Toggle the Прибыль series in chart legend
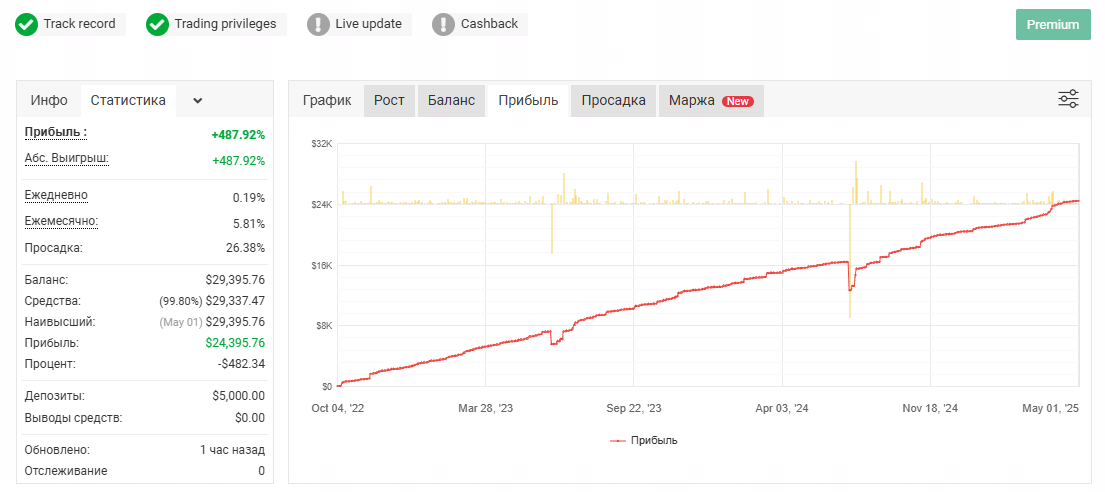This screenshot has width=1105, height=492. coord(643,441)
